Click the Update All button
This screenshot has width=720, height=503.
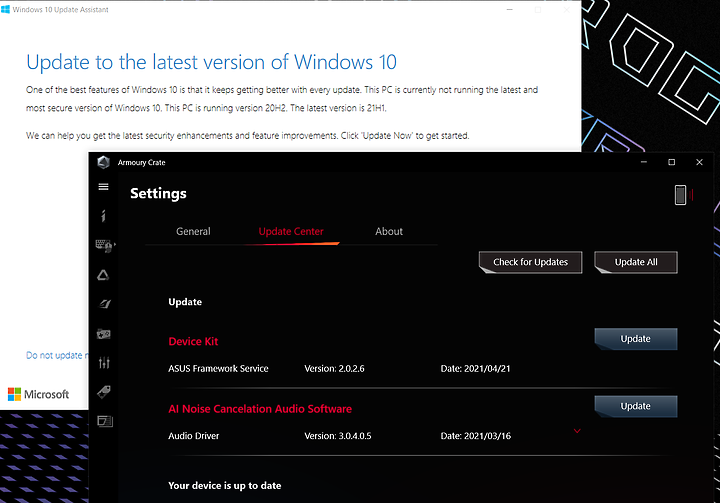[x=636, y=262]
